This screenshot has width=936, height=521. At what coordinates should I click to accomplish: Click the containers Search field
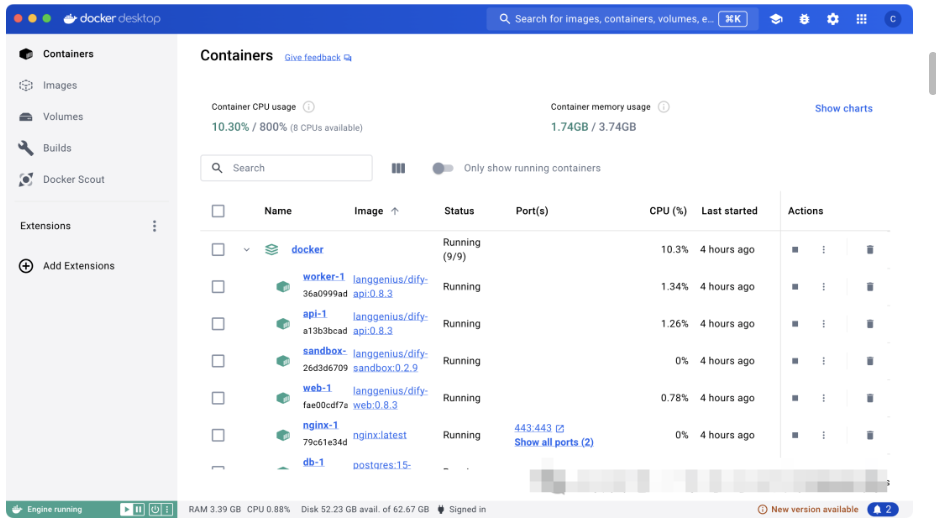tap(287, 168)
